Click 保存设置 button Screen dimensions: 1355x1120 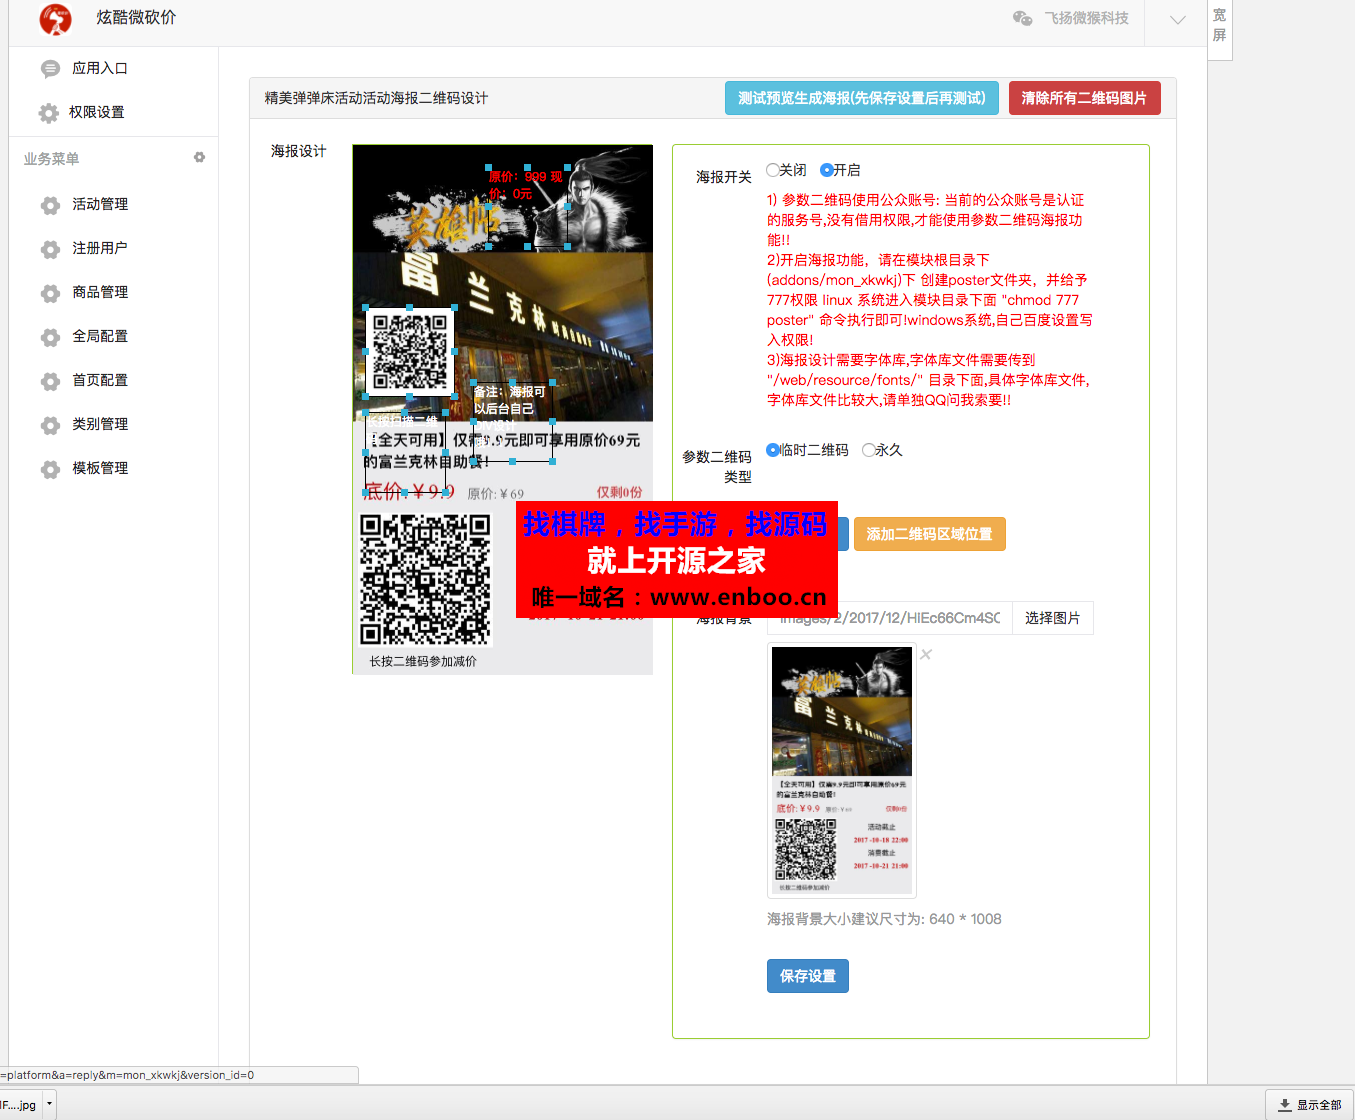[808, 976]
